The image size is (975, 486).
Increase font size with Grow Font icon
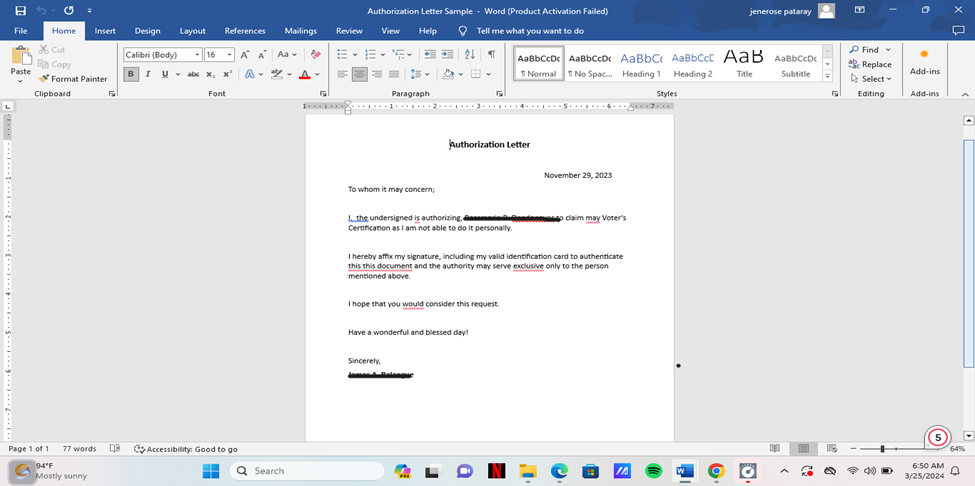pos(245,55)
